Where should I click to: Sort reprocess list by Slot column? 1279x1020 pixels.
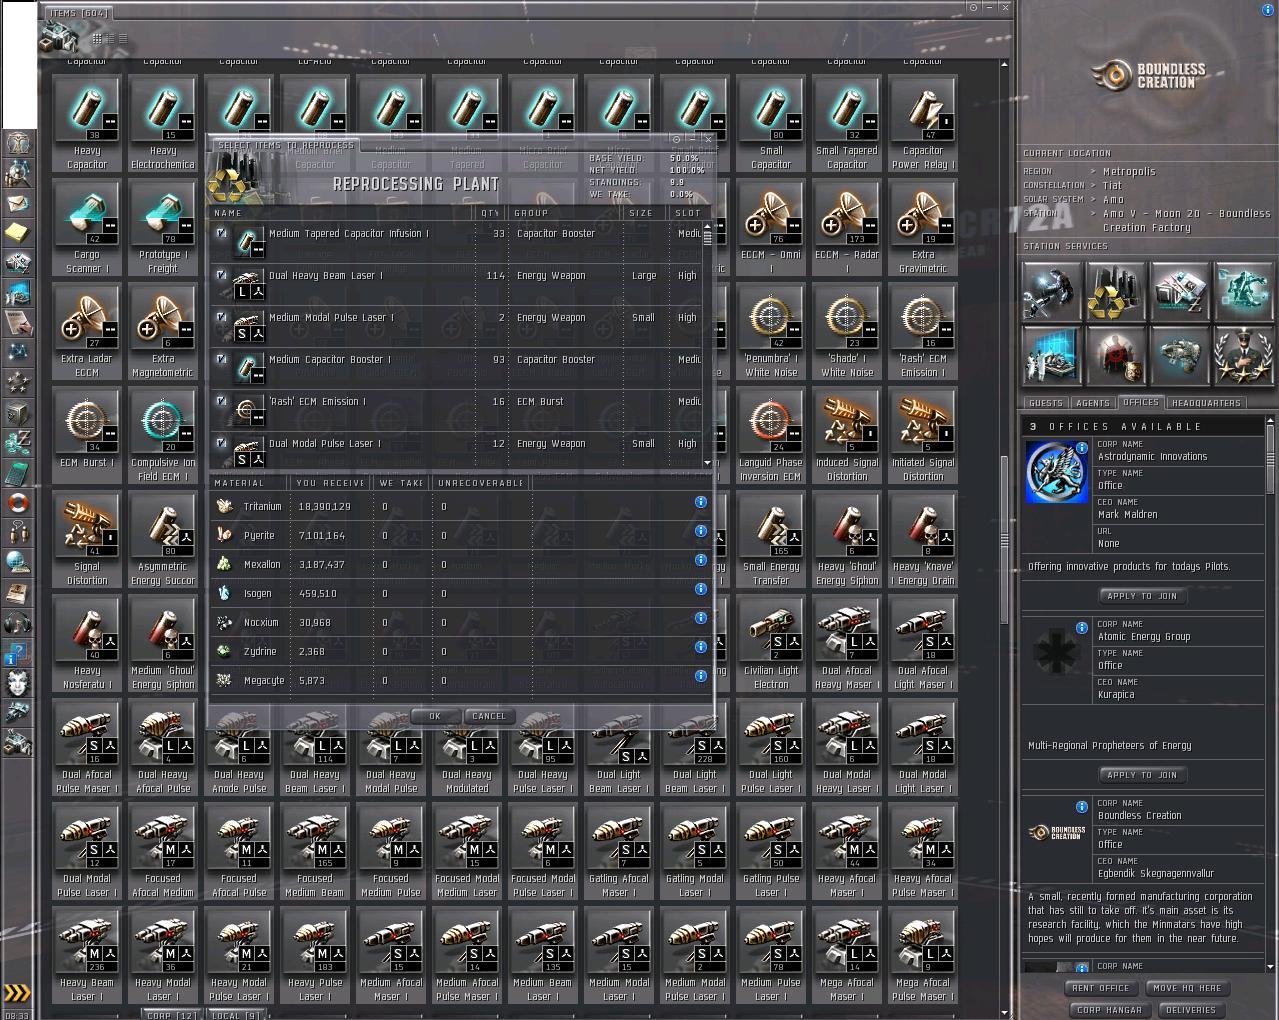click(686, 213)
